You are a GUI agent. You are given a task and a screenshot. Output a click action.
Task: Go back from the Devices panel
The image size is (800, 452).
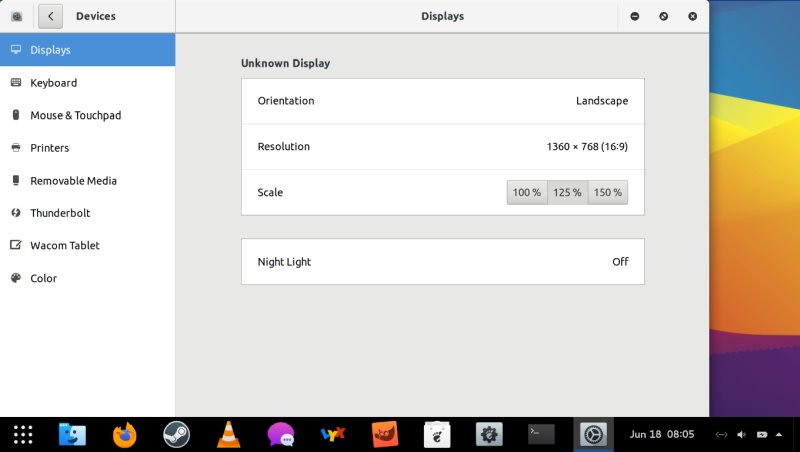[51, 16]
